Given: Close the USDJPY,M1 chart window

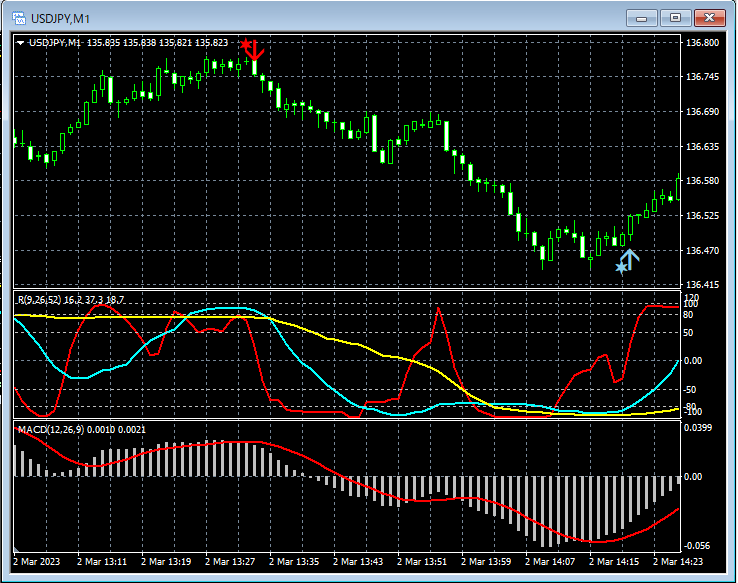Looking at the screenshot, I should (709, 18).
